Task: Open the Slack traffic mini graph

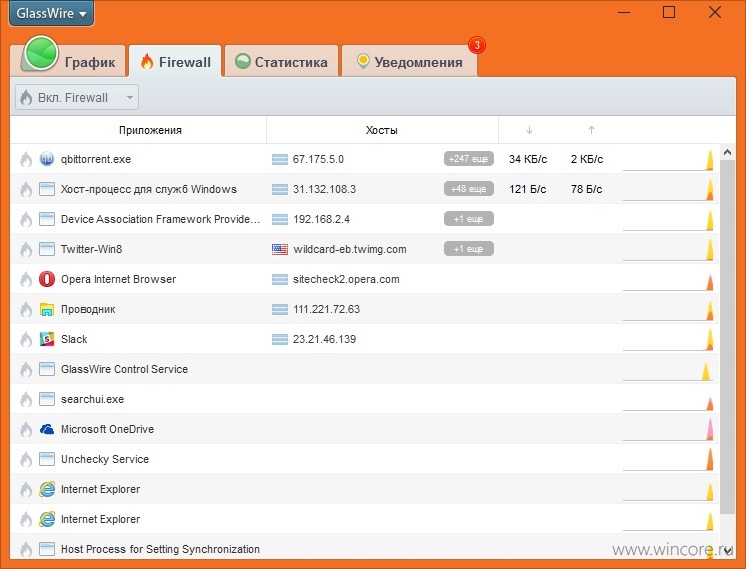Action: 668,339
